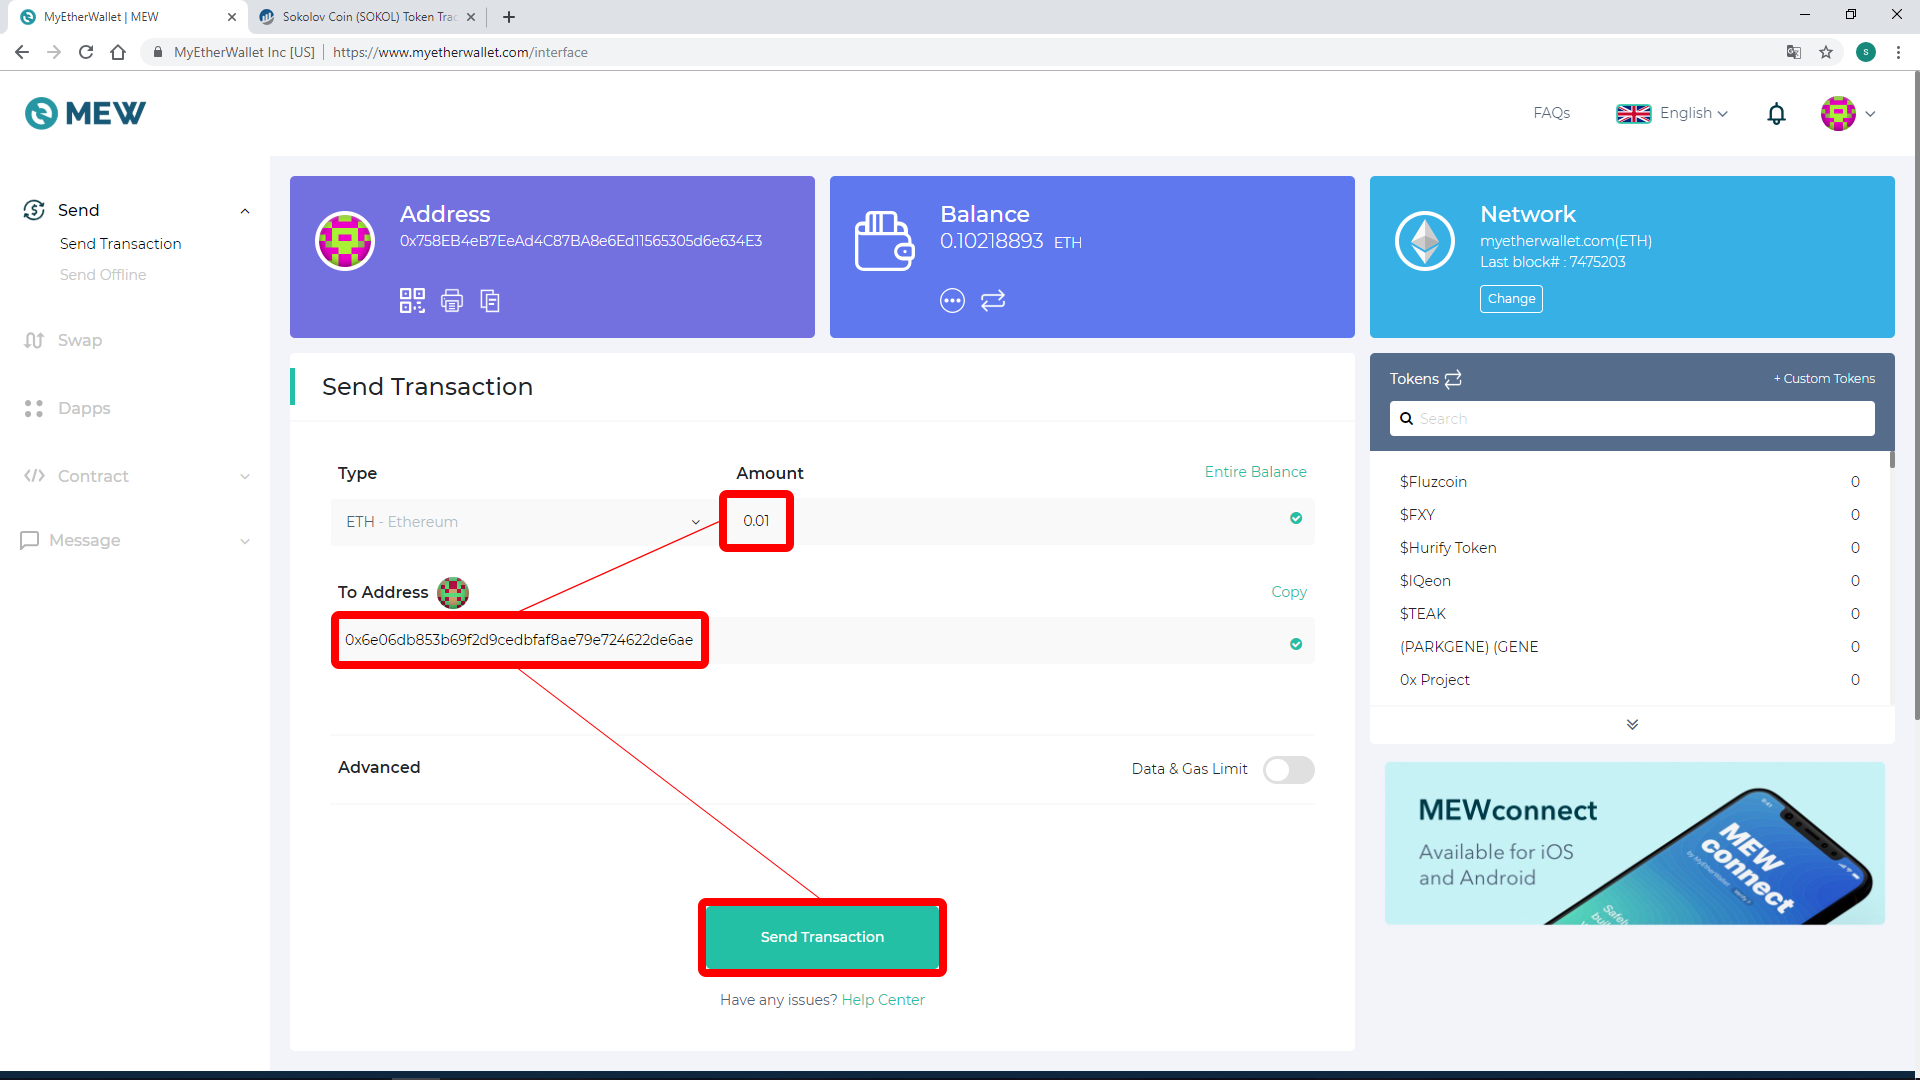Screen dimensions: 1920x1080
Task: Click the token search magnifier icon
Action: [x=1406, y=419]
